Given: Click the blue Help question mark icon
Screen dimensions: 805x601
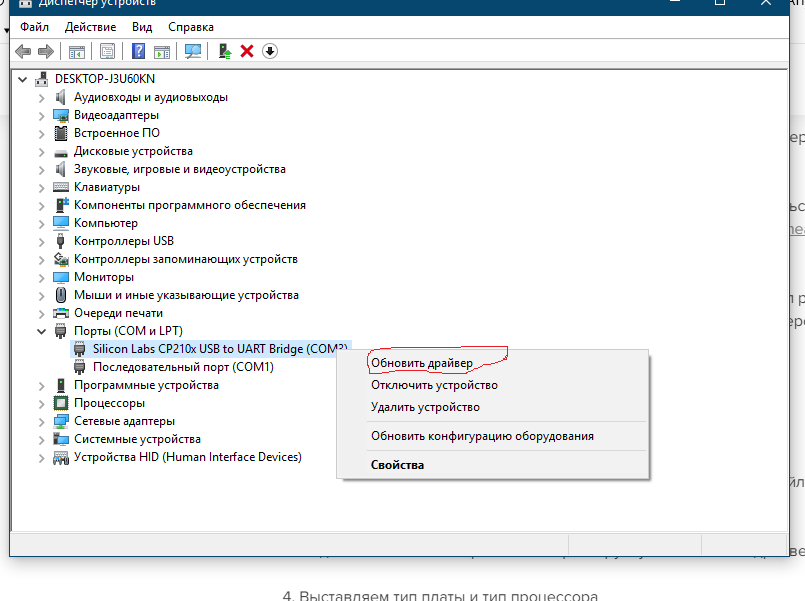Looking at the screenshot, I should point(139,51).
